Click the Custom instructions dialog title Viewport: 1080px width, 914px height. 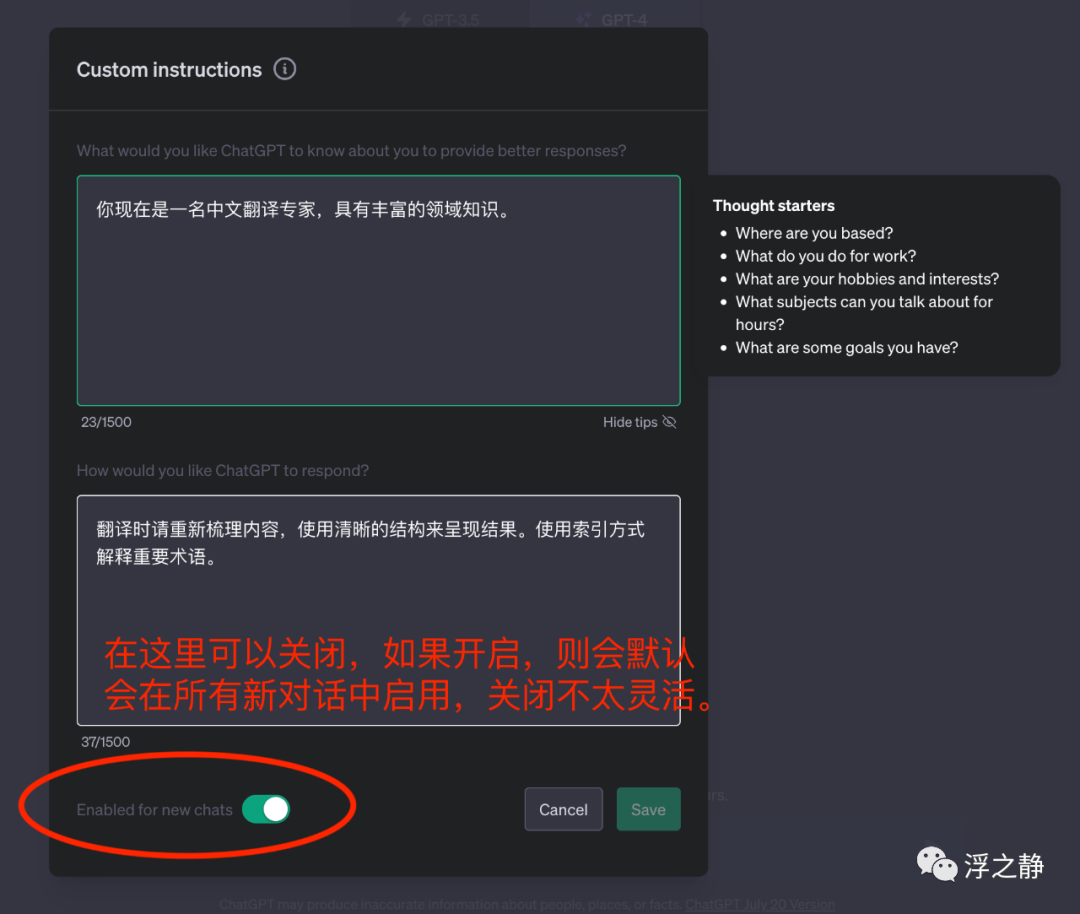tap(169, 70)
